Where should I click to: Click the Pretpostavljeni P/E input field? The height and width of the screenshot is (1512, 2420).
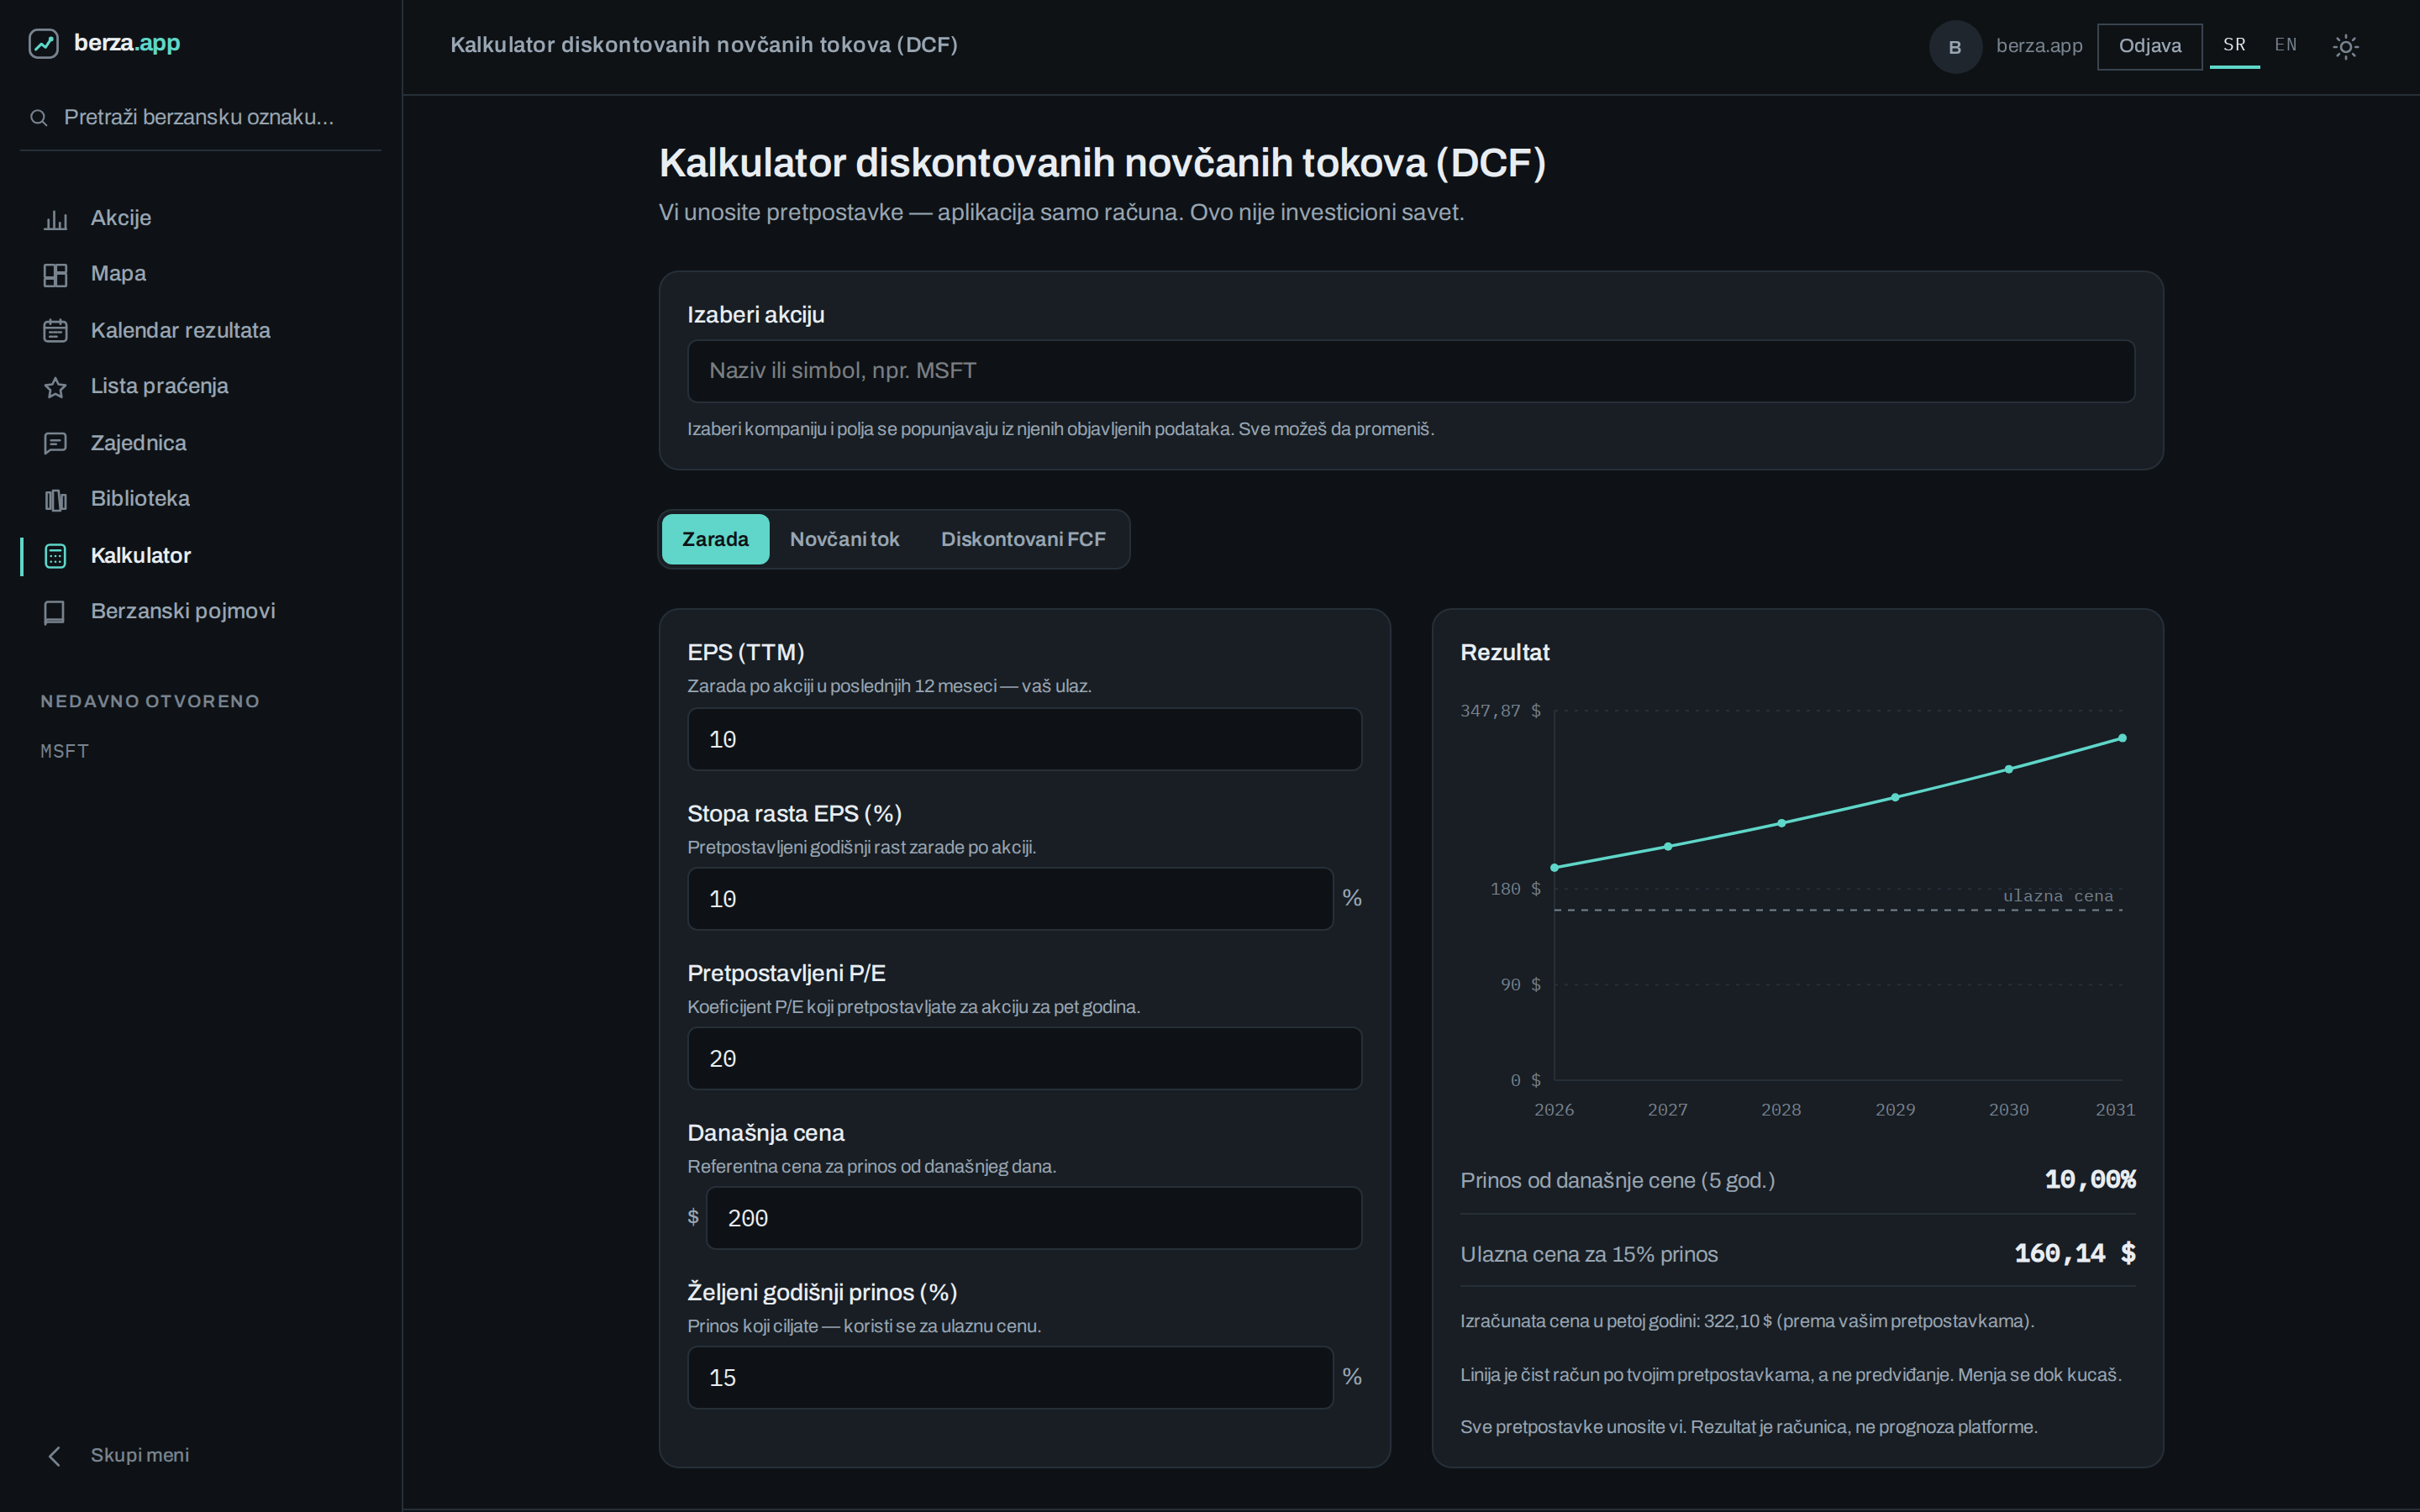click(1024, 1058)
